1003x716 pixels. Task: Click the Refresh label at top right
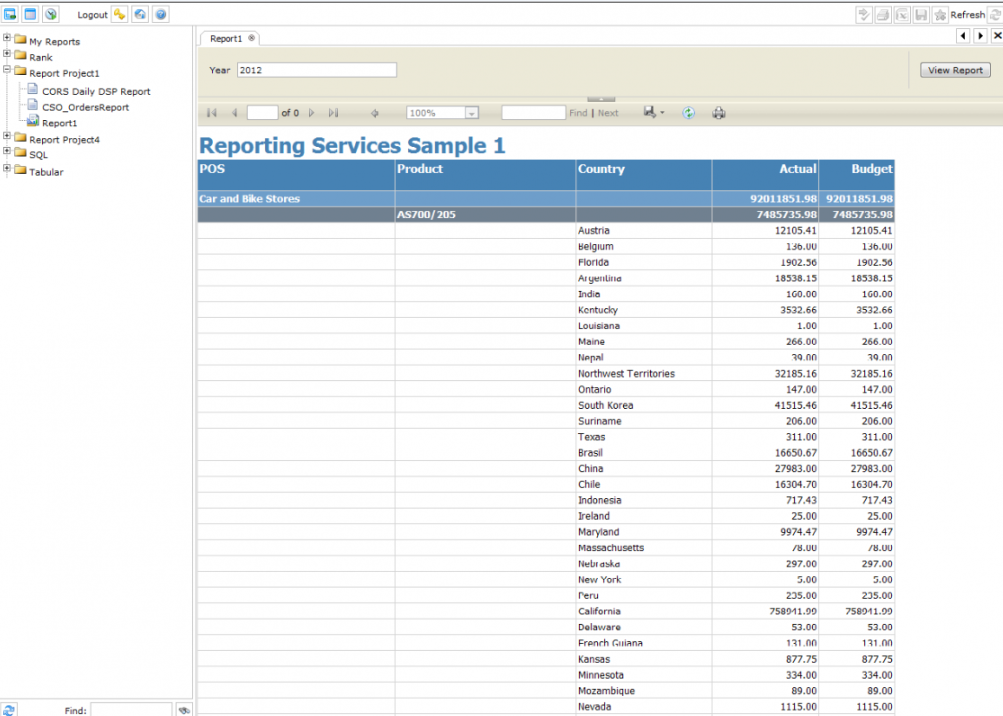967,15
